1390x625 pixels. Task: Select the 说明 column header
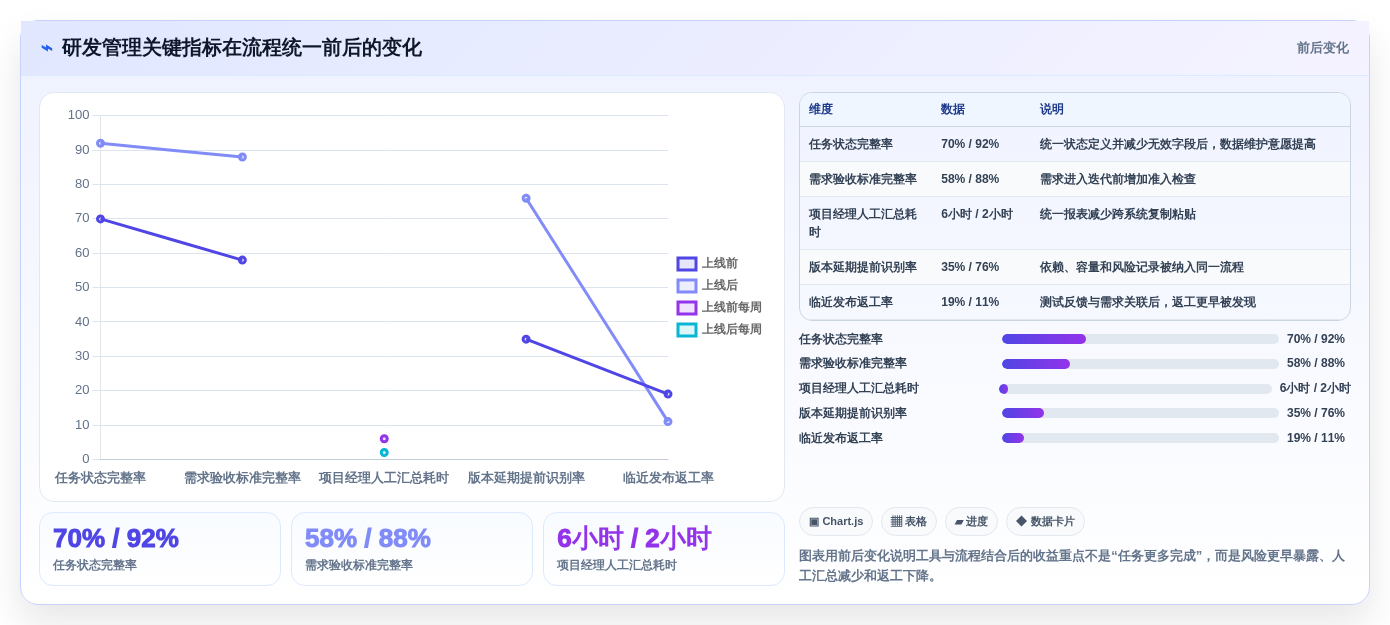1052,110
